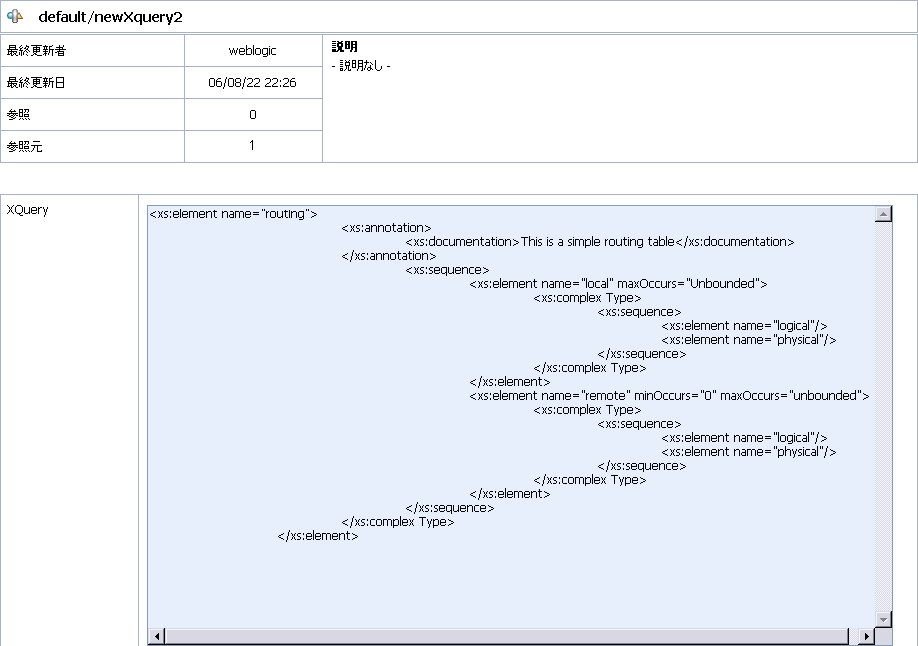Open the 参照元 count "1" reference link
The width and height of the screenshot is (918, 646).
pyautogui.click(x=253, y=146)
